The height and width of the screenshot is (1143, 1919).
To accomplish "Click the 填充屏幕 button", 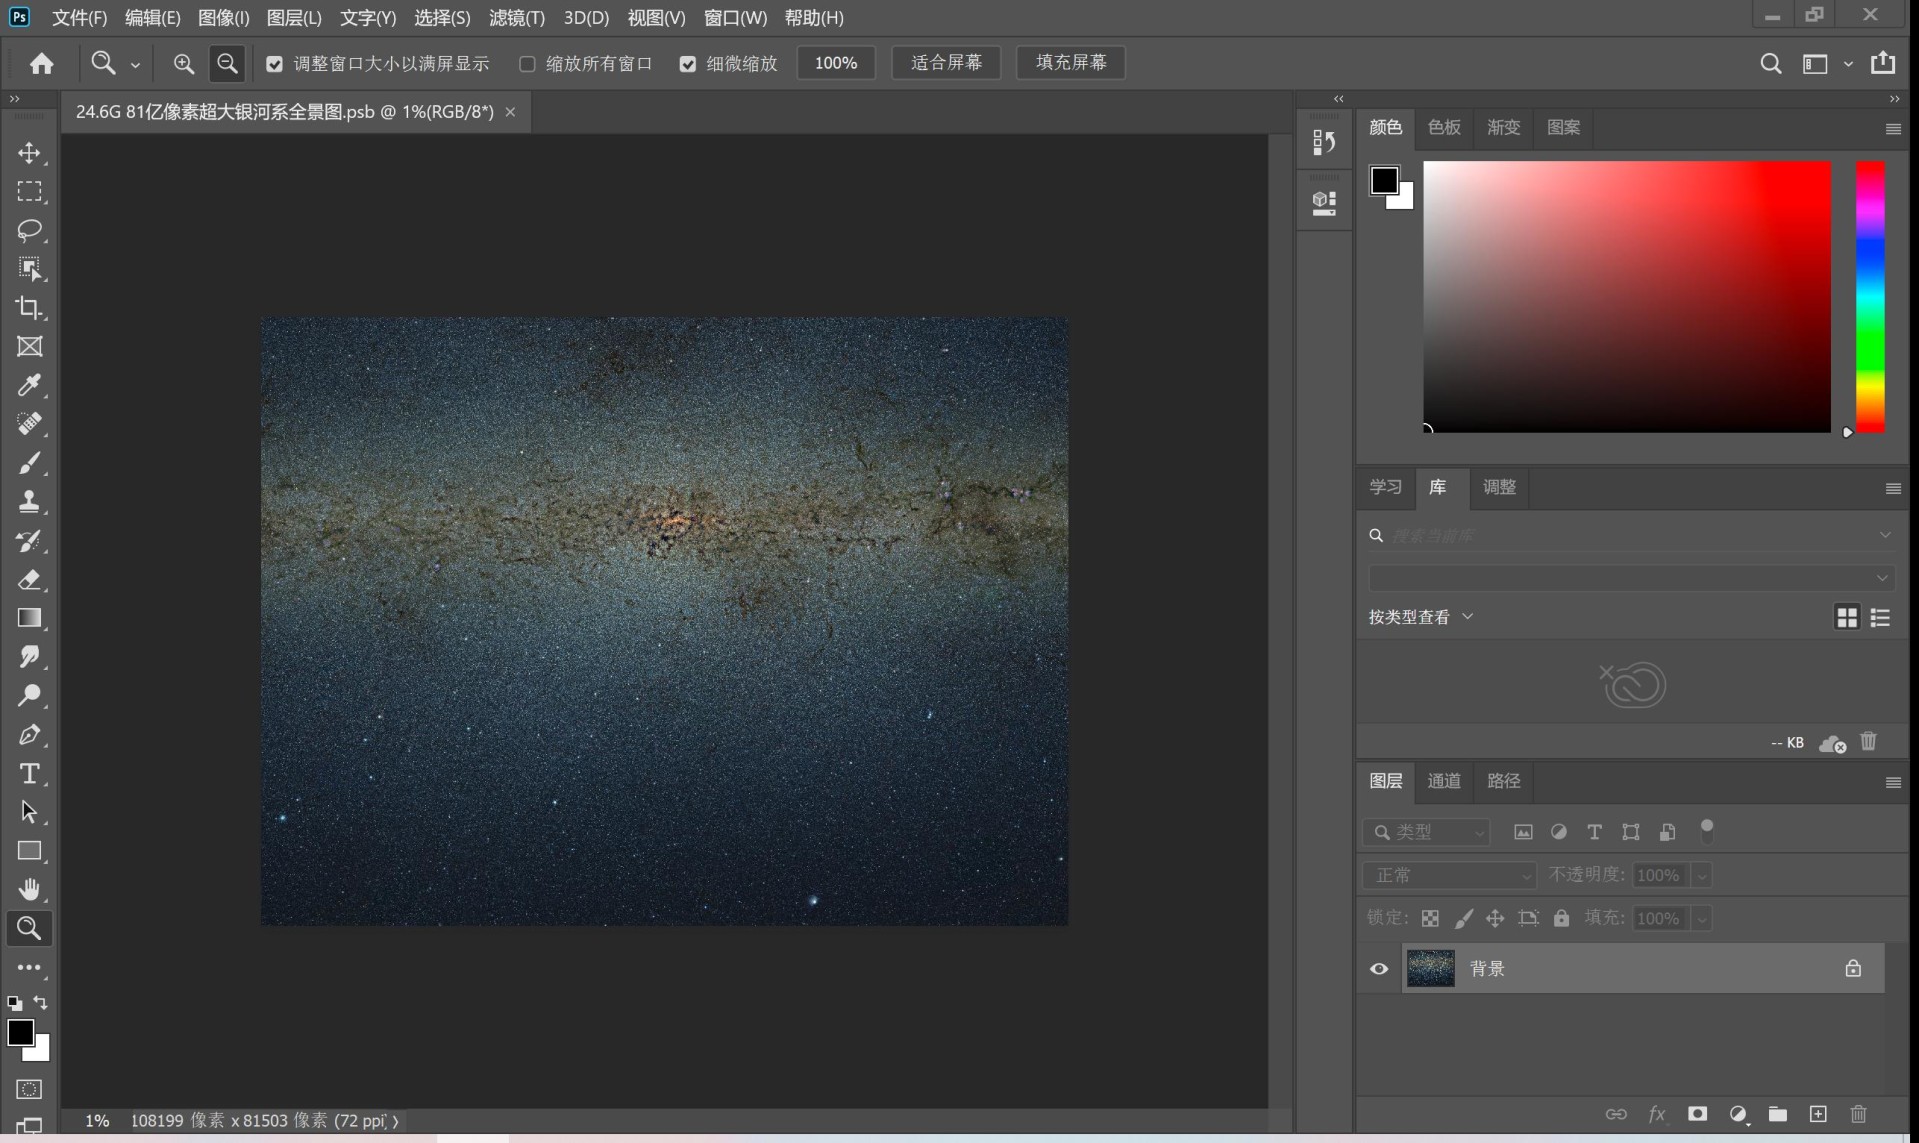I will pos(1071,63).
